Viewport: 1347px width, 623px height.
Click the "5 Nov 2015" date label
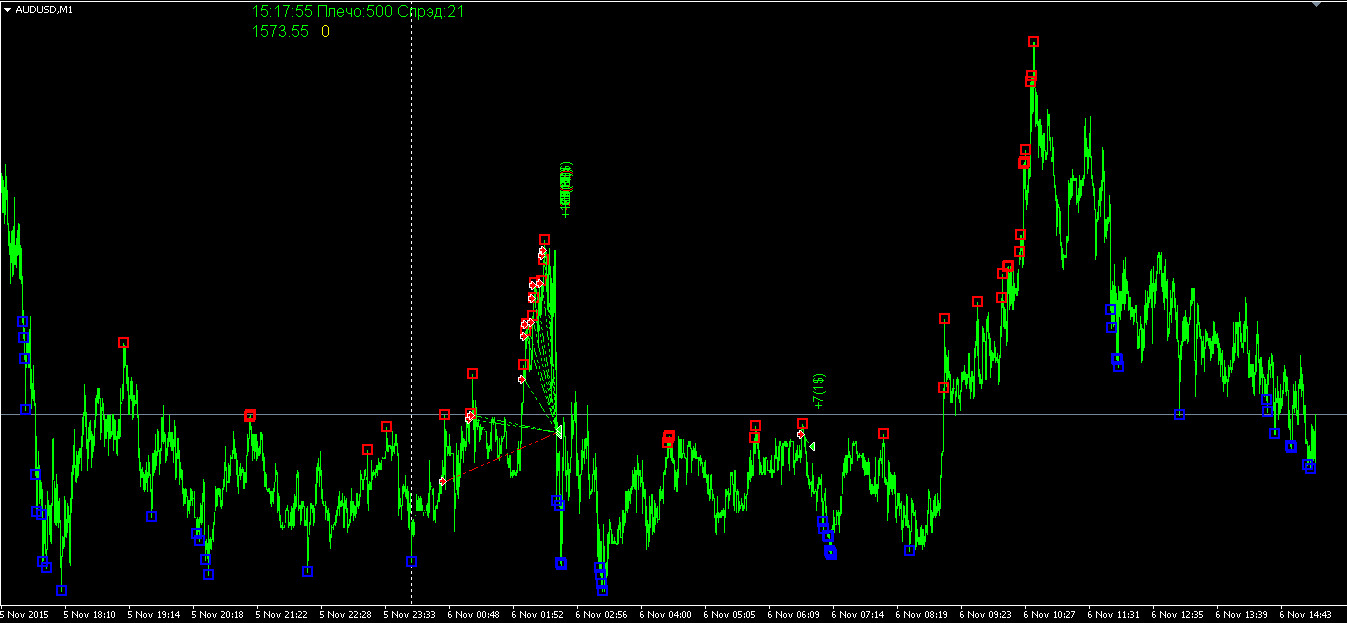24,615
